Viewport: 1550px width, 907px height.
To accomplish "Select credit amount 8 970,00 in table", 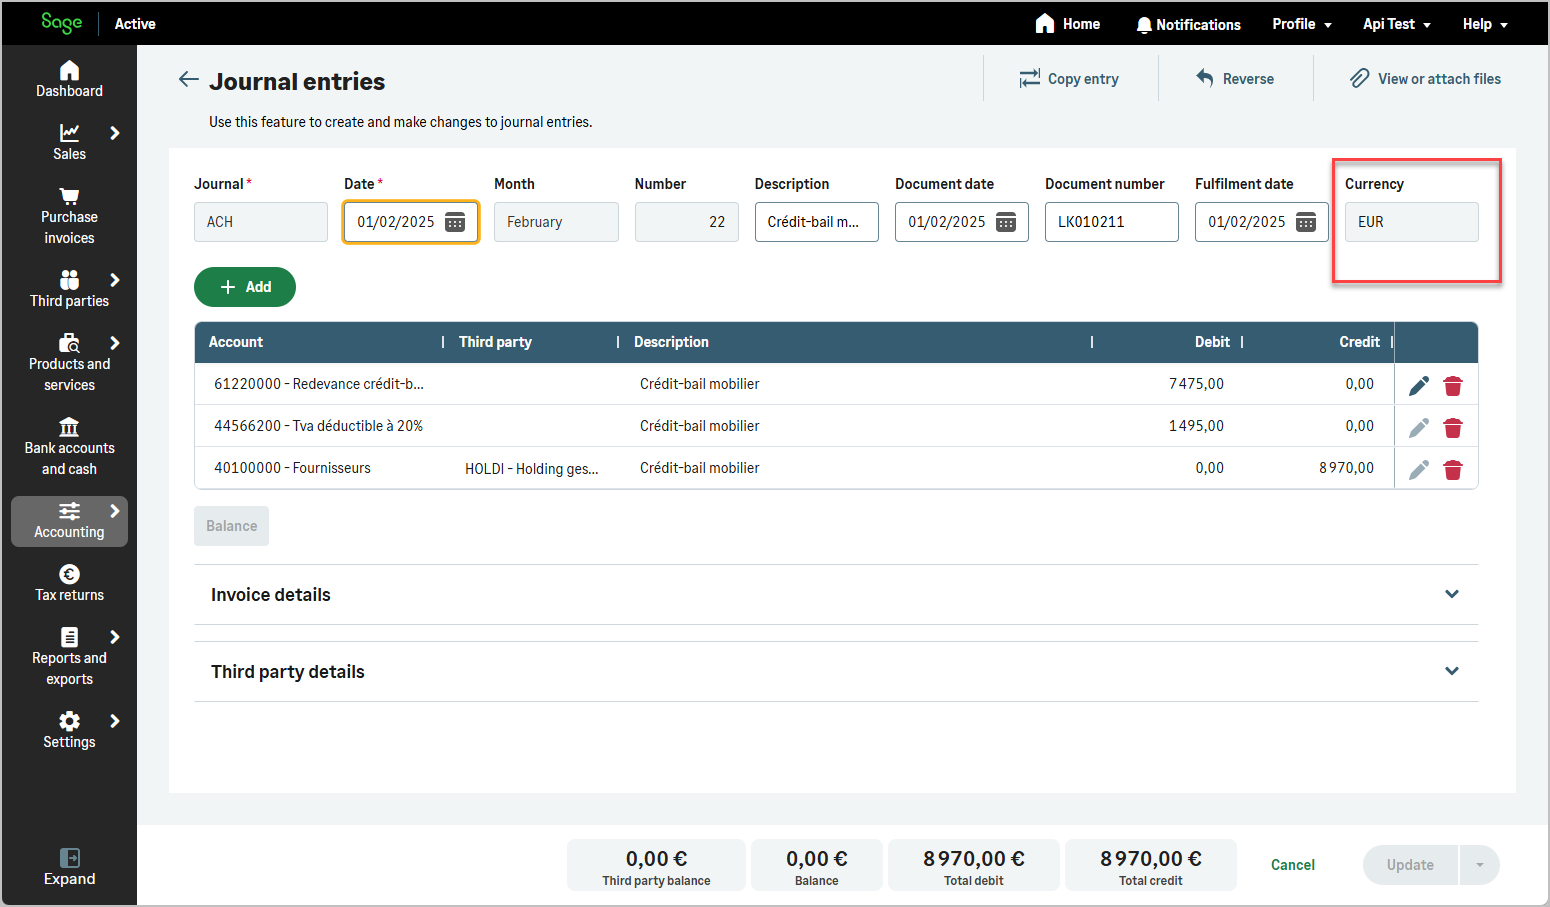I will (x=1346, y=468).
